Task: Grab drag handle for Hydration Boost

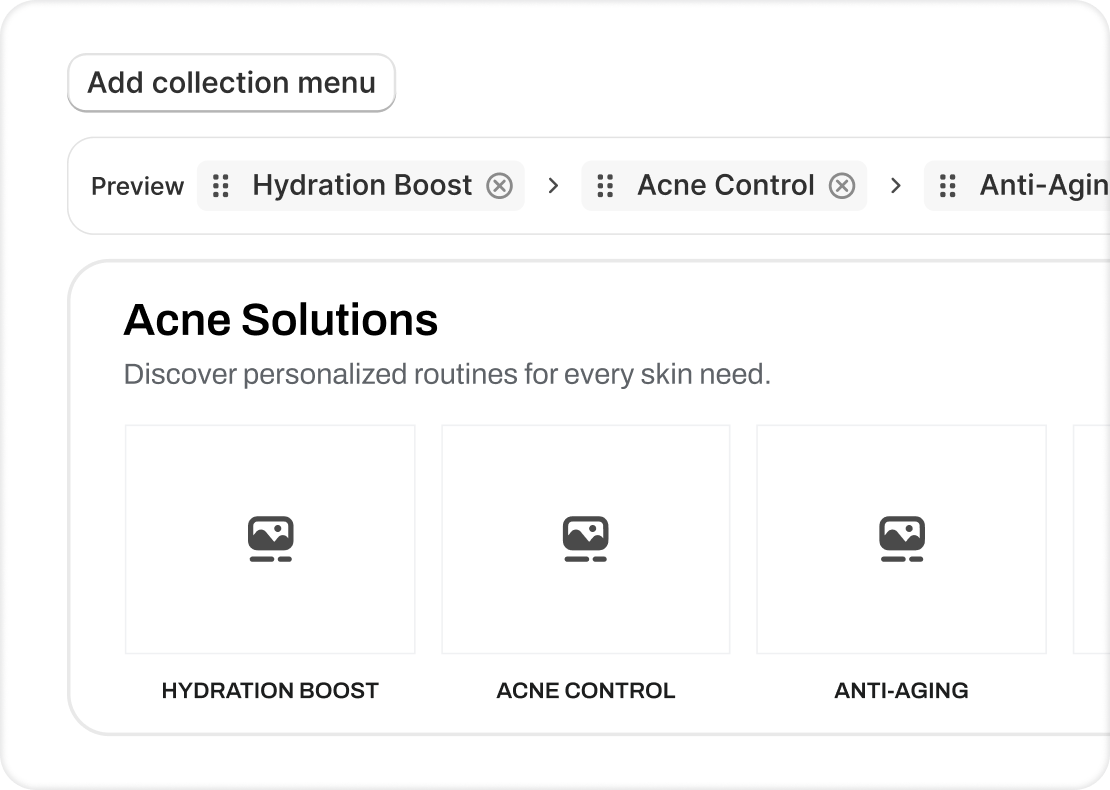Action: 221,186
